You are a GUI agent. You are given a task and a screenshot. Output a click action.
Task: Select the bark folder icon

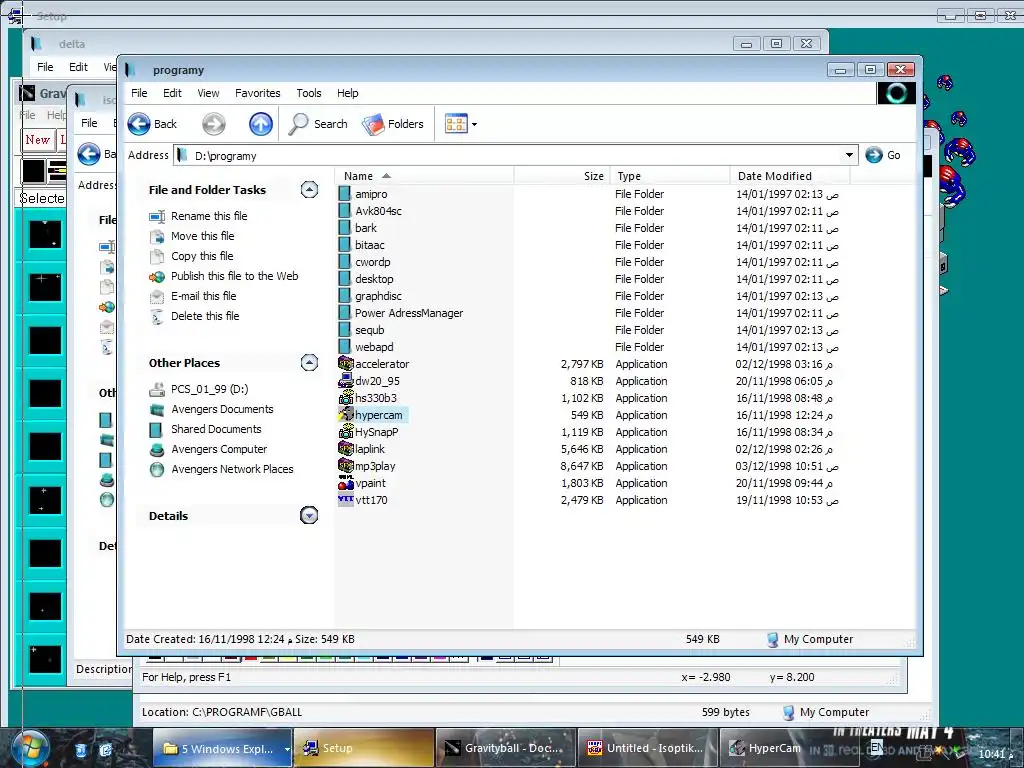(345, 228)
